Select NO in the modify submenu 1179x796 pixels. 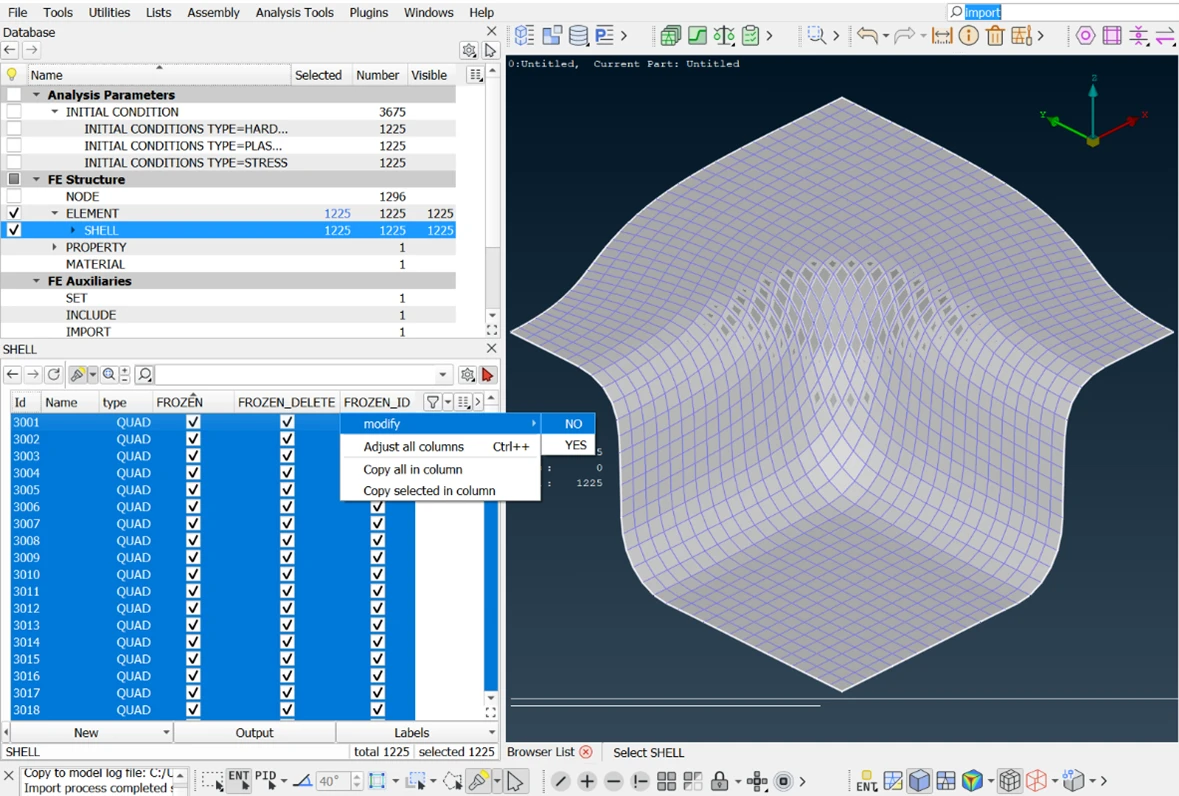coord(573,424)
